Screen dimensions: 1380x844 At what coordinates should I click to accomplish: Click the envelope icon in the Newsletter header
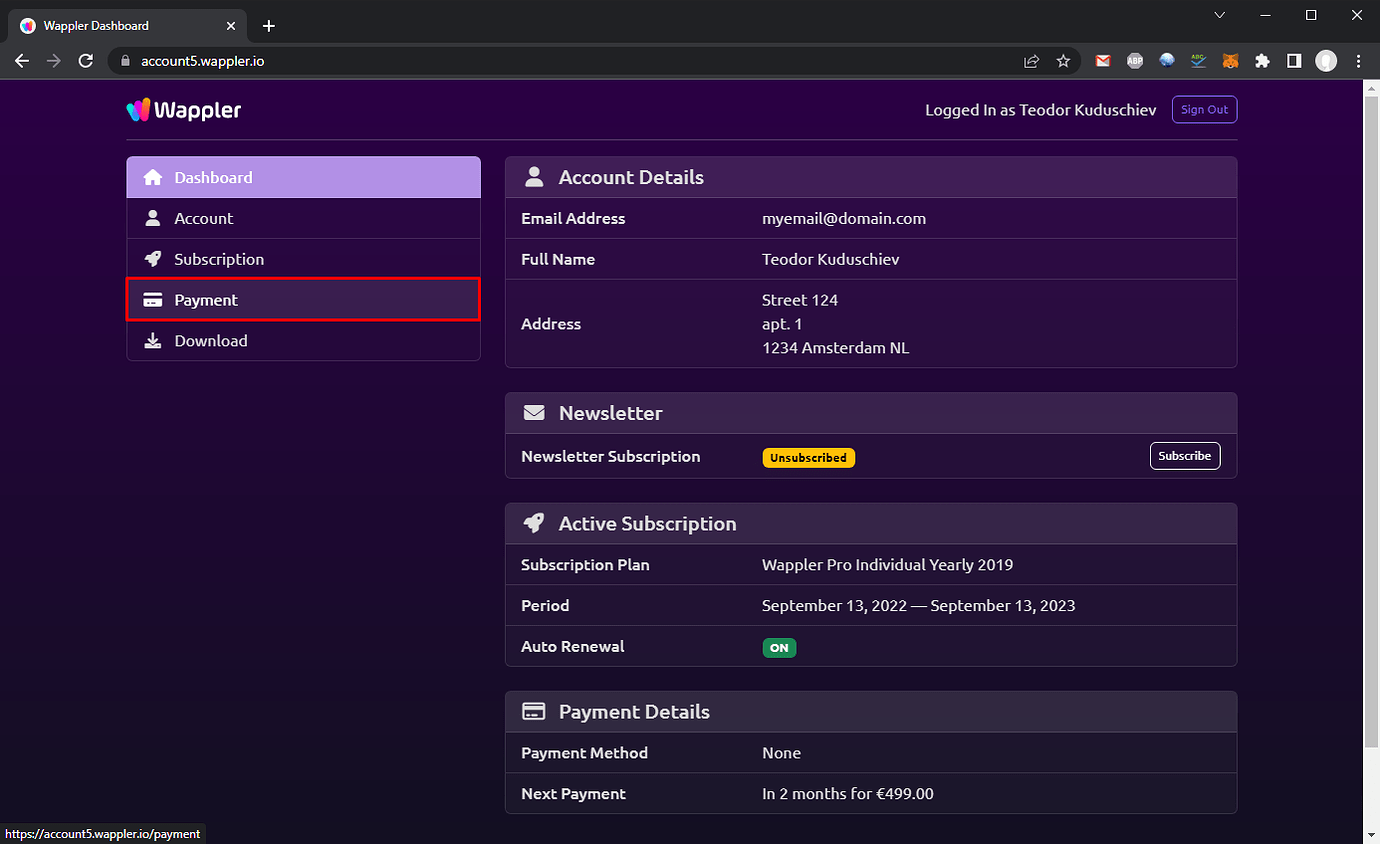(x=533, y=412)
